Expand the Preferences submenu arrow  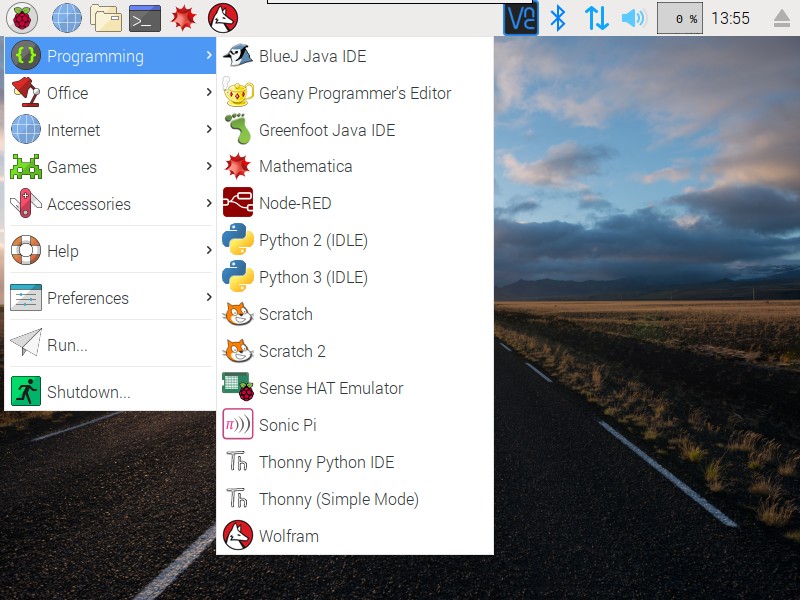(x=209, y=297)
